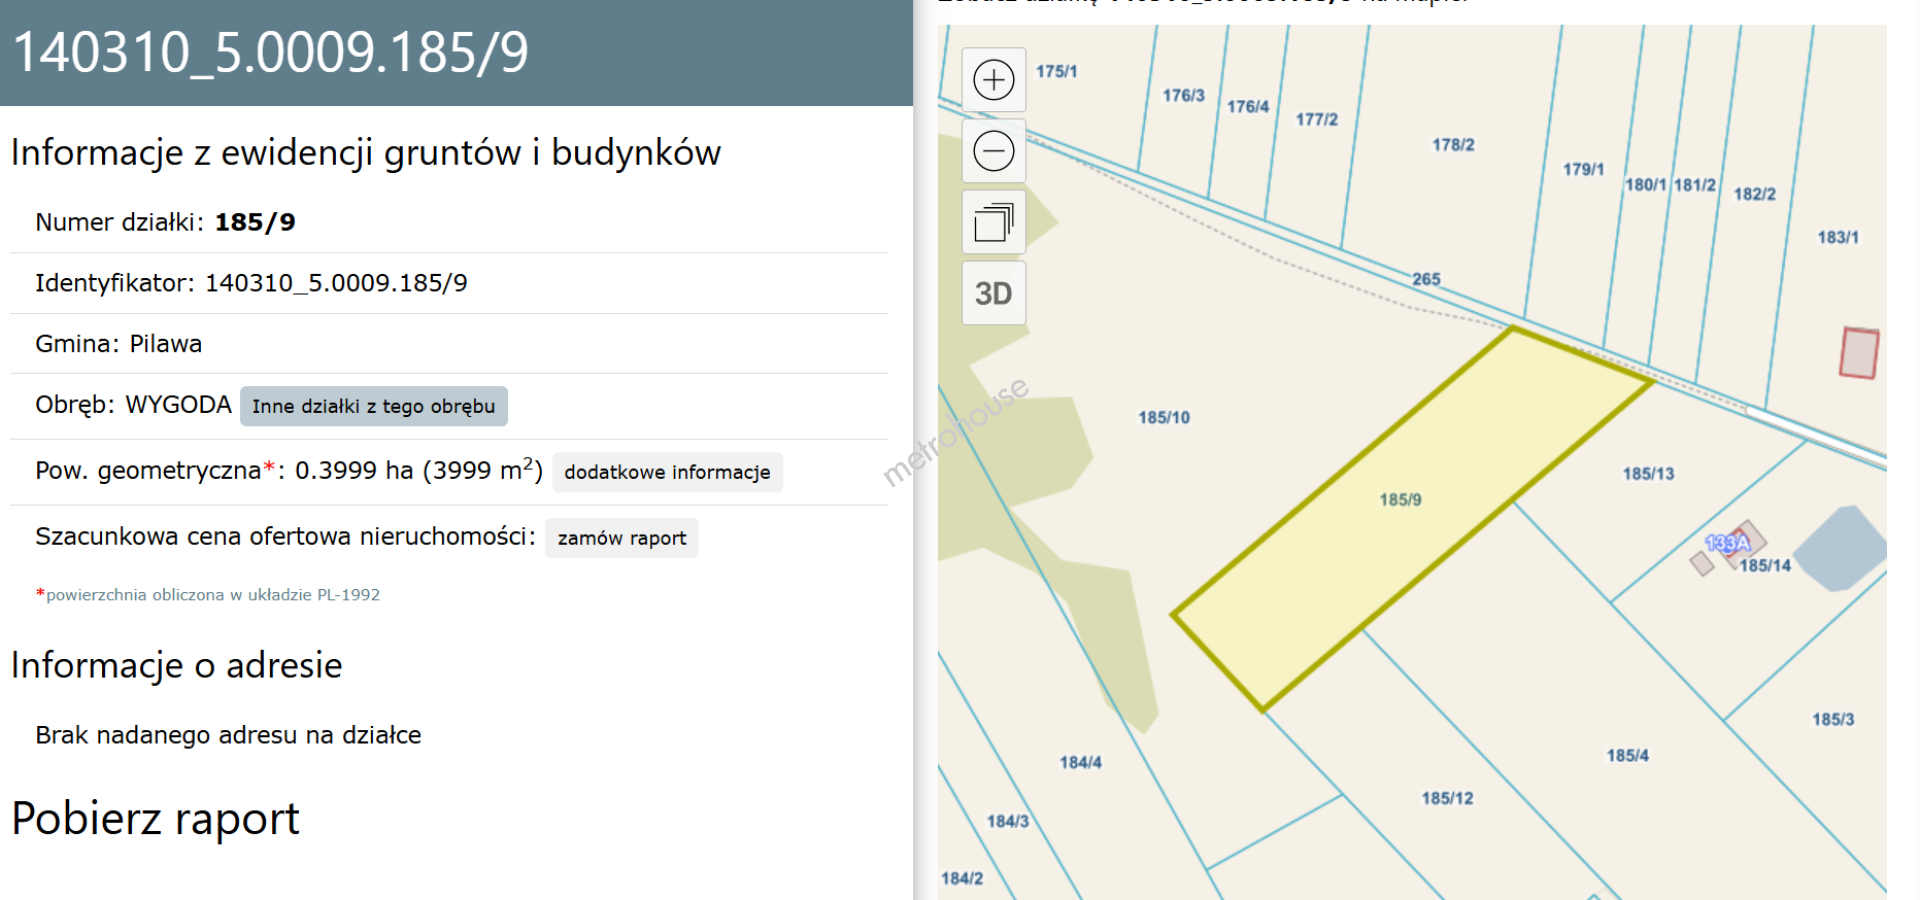Click the 133A building marker
Viewport: 1920px width, 900px height.
point(1728,543)
